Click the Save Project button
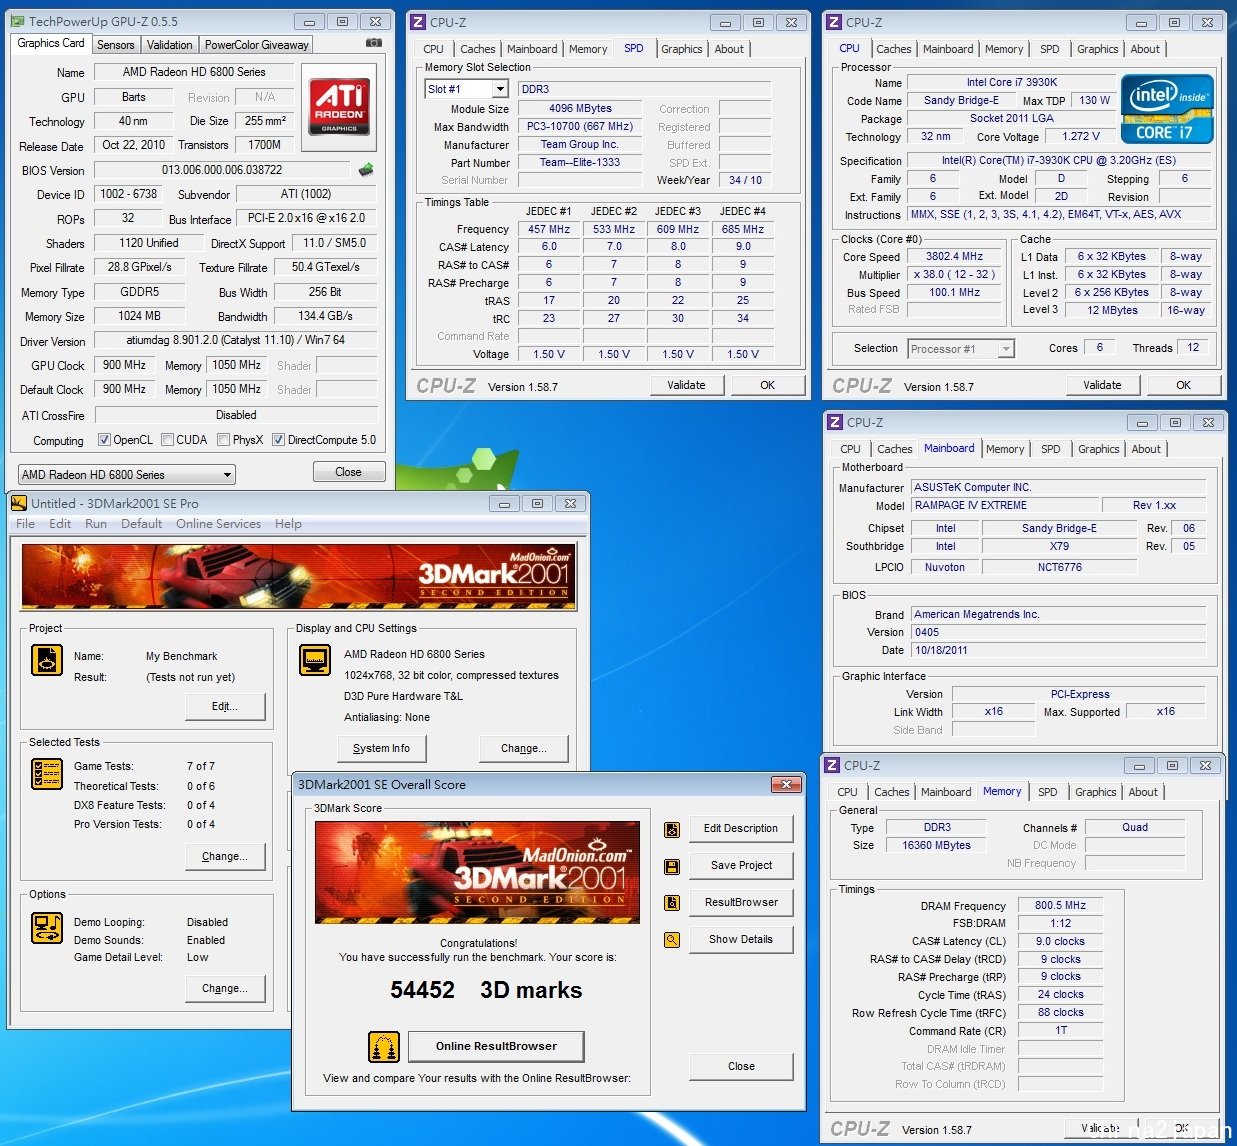The width and height of the screenshot is (1237, 1146). [741, 865]
